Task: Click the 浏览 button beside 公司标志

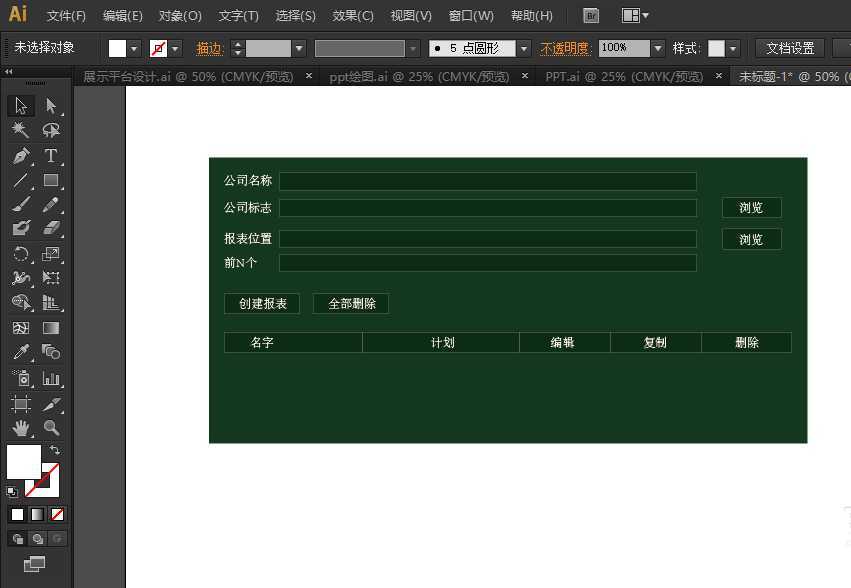Action: (x=751, y=207)
